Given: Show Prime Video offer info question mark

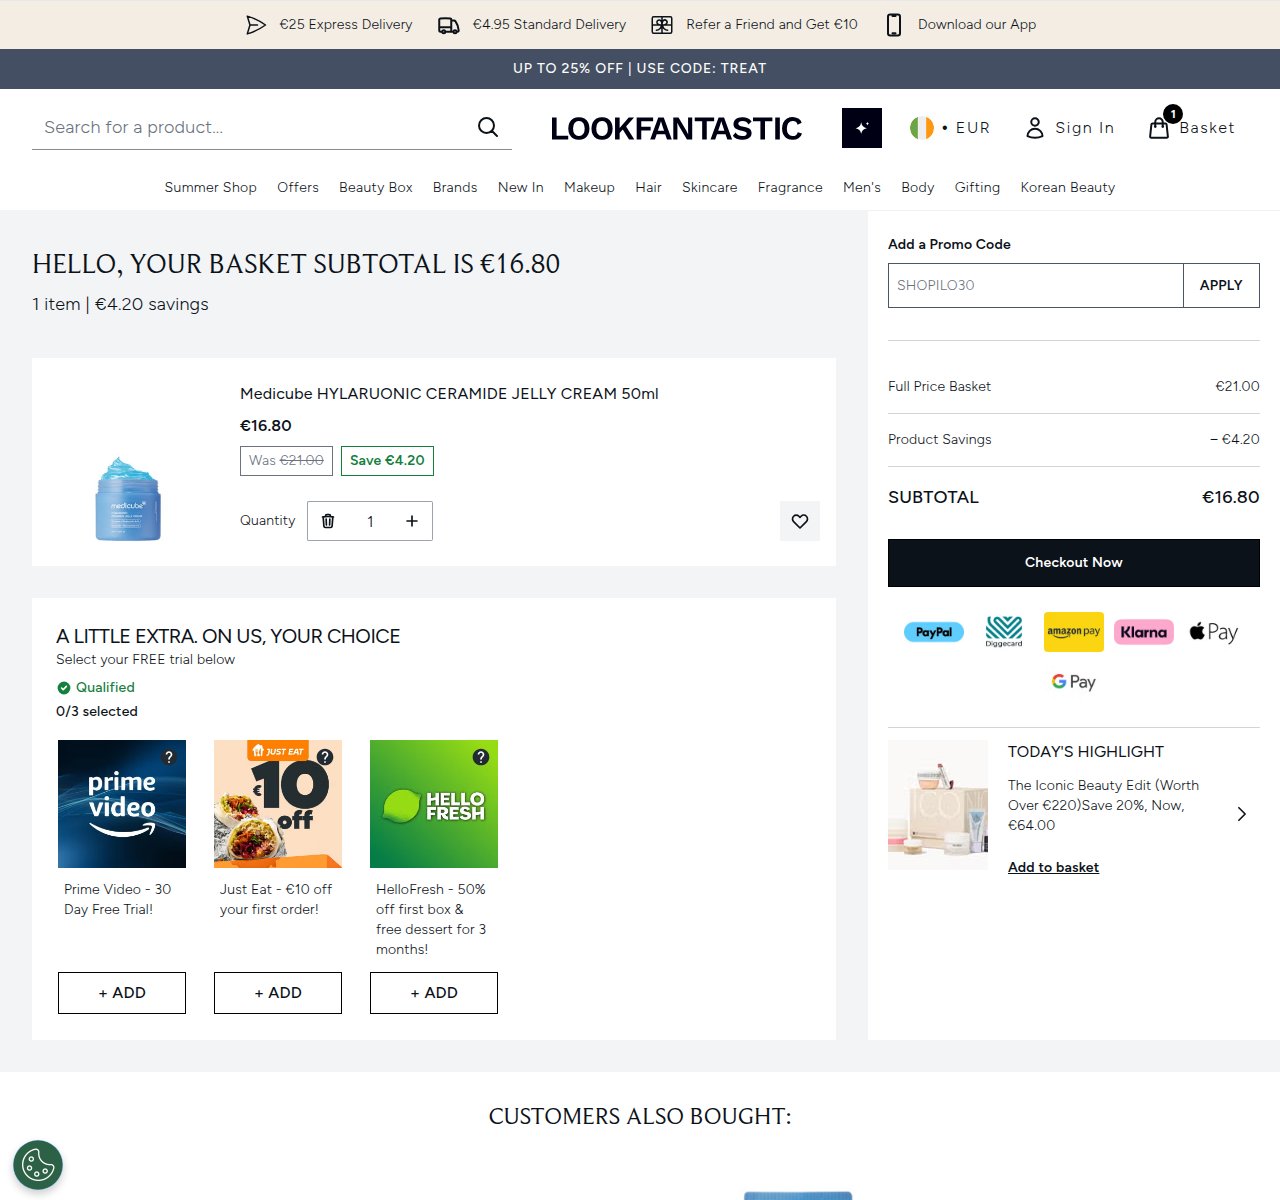Looking at the screenshot, I should pos(169,757).
